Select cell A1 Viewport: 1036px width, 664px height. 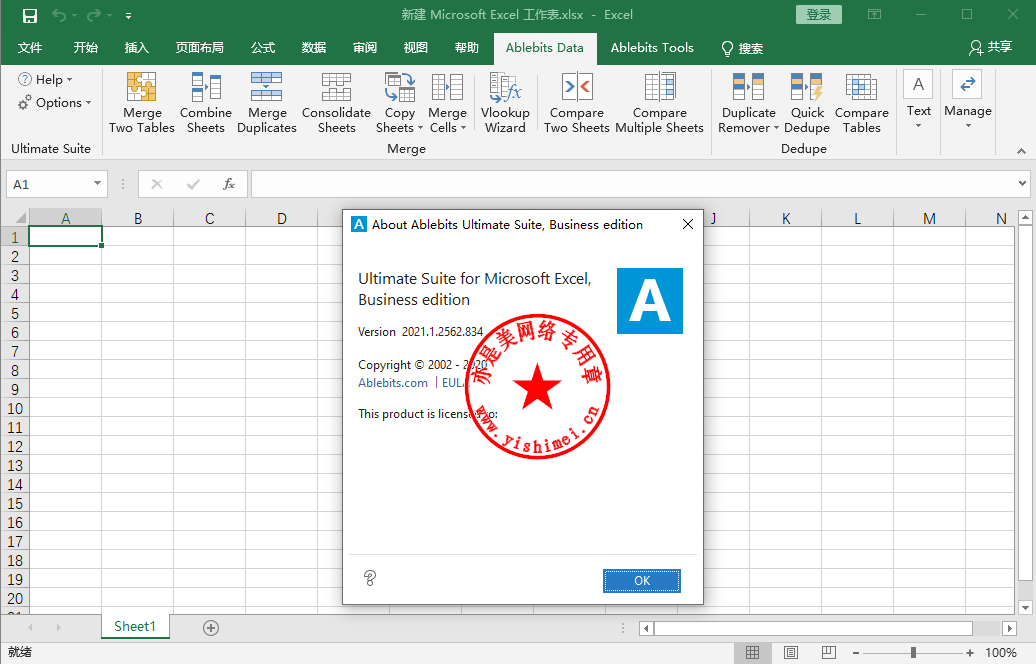[x=65, y=237]
